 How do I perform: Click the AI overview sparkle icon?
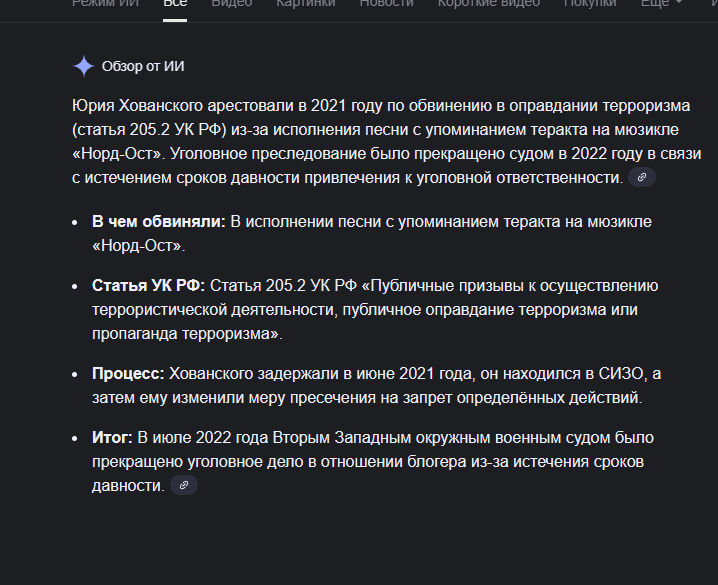pos(84,66)
